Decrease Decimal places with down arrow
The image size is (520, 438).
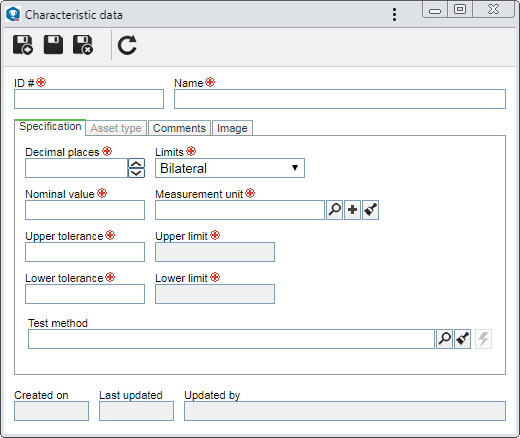coord(136,173)
